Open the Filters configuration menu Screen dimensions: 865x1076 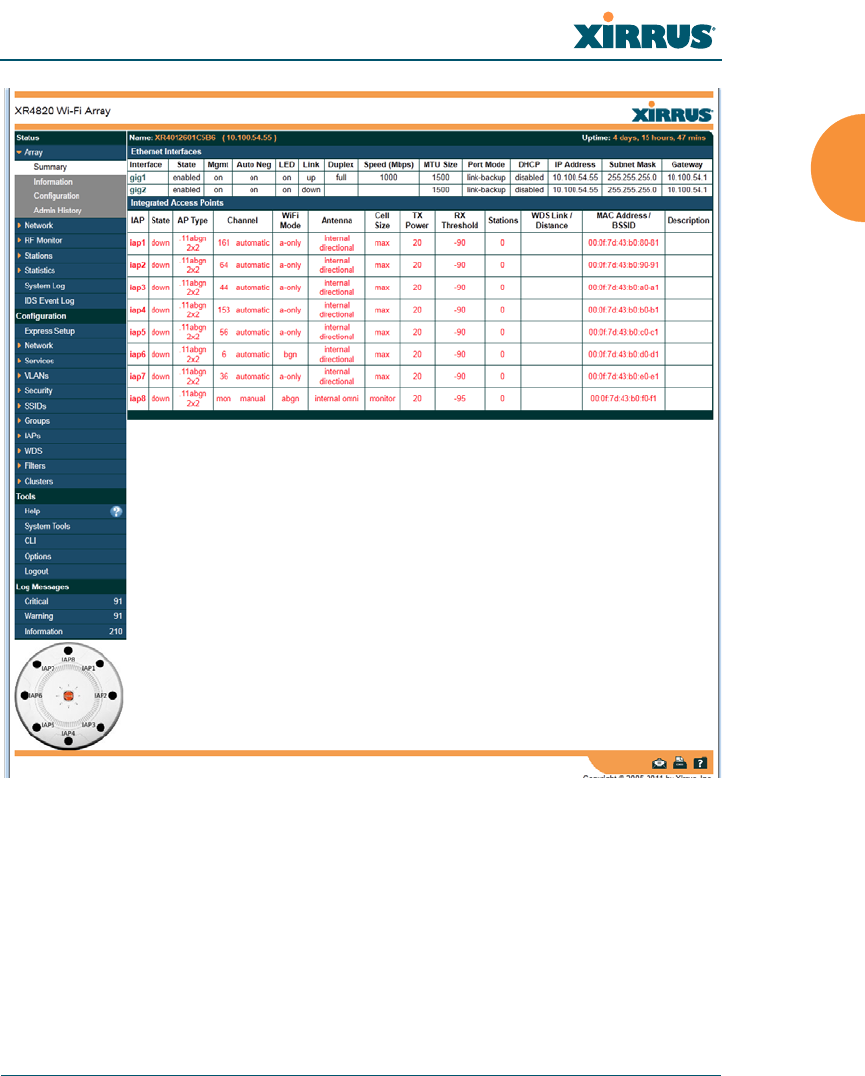35,466
